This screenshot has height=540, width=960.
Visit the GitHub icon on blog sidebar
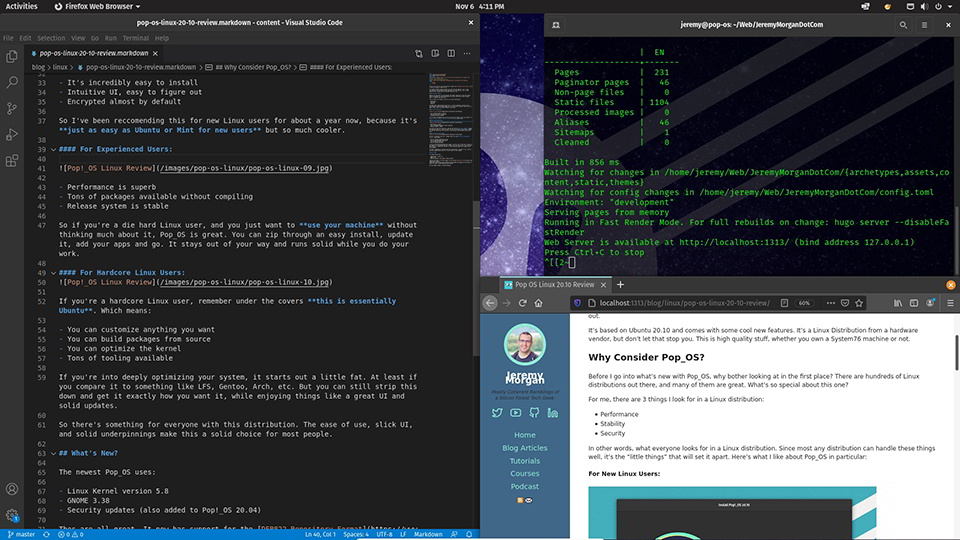point(534,413)
